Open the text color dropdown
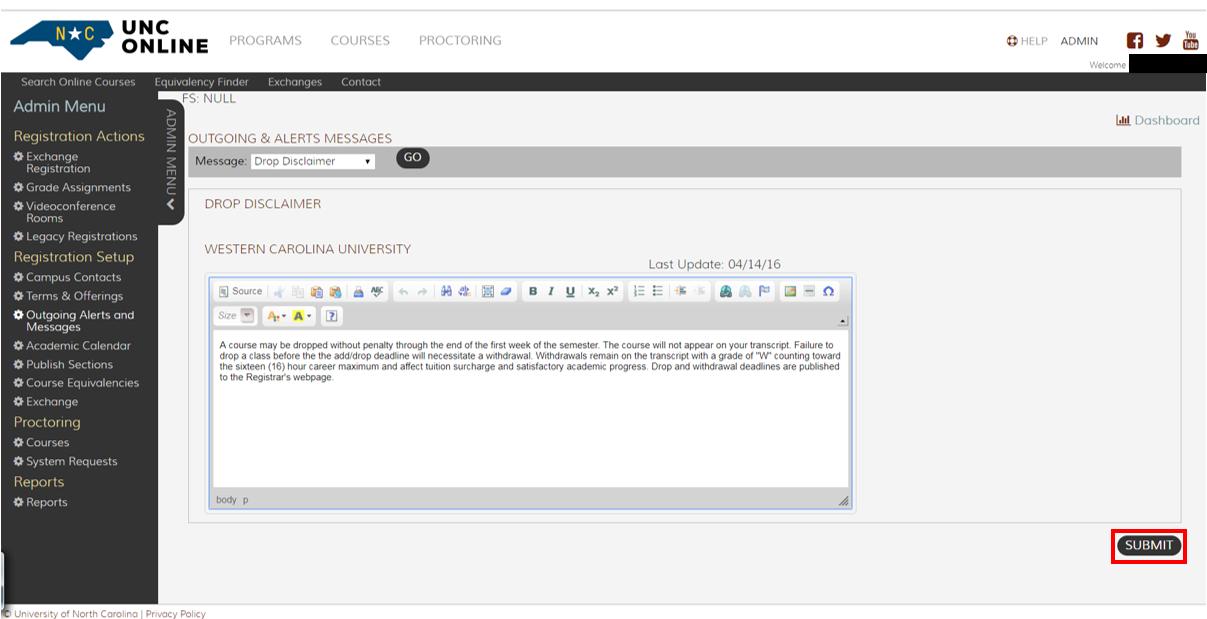Viewport: 1207px width, 619px height. 275,316
